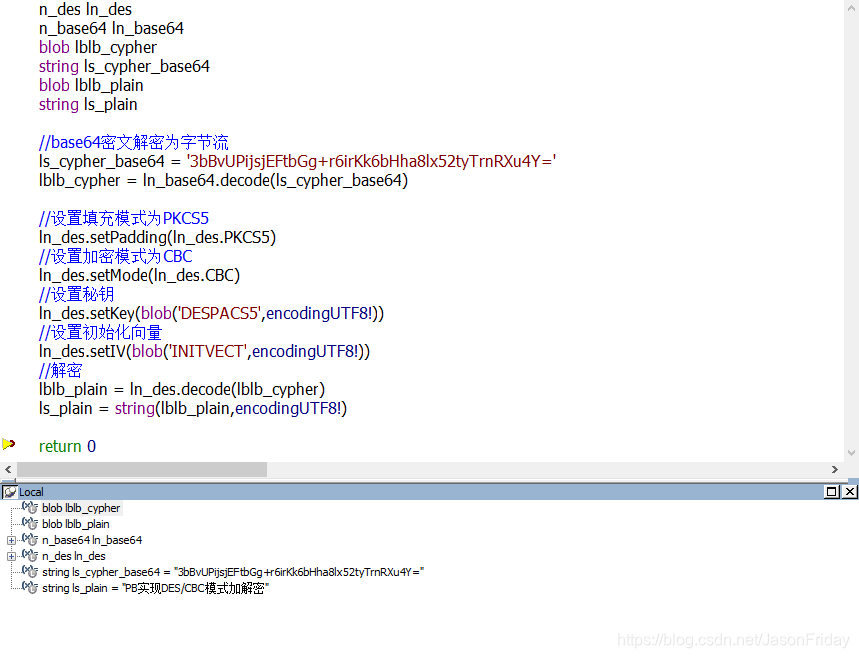Close the Local variables panel

pyautogui.click(x=849, y=492)
